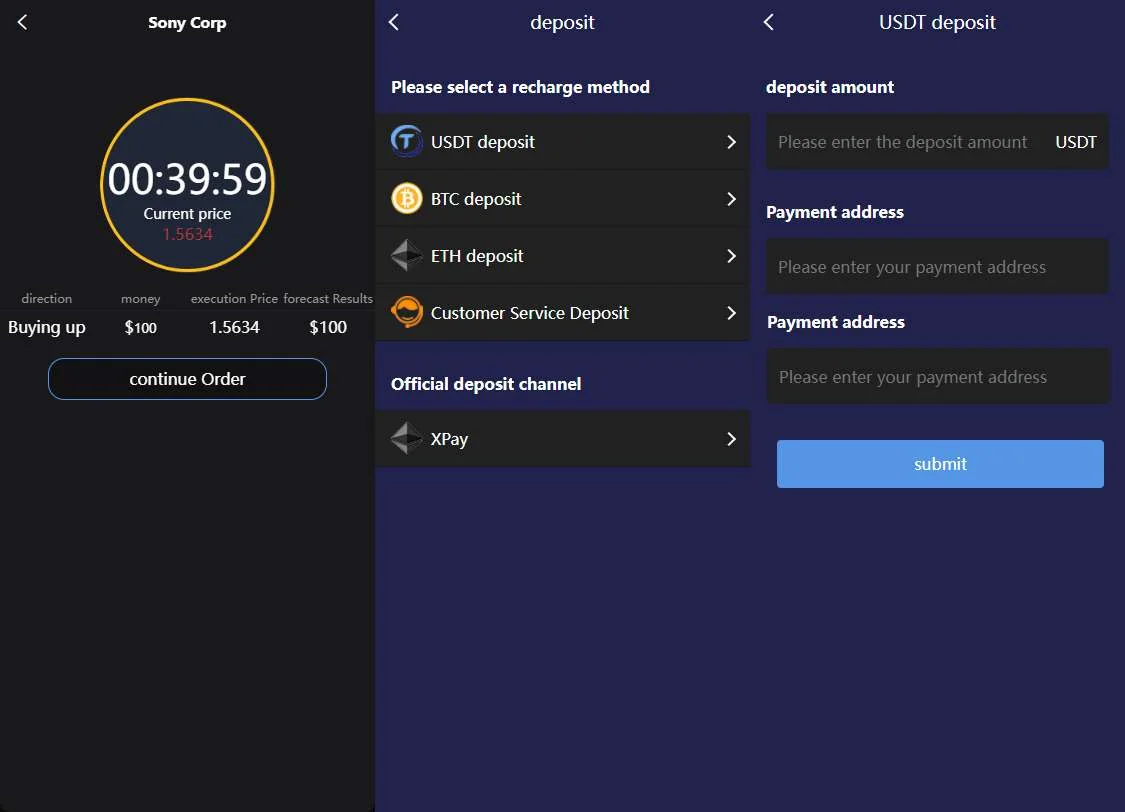Choose the BTC deposit option label
This screenshot has width=1125, height=812.
pos(476,199)
